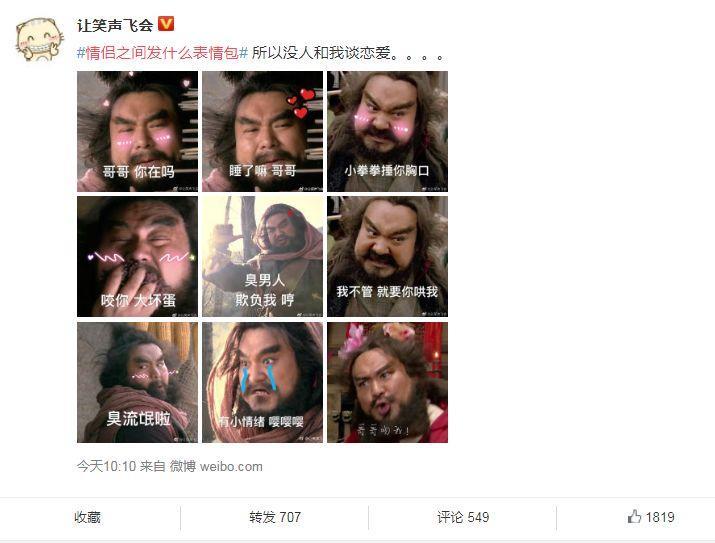Open the 评论 549 comments button

tap(463, 517)
